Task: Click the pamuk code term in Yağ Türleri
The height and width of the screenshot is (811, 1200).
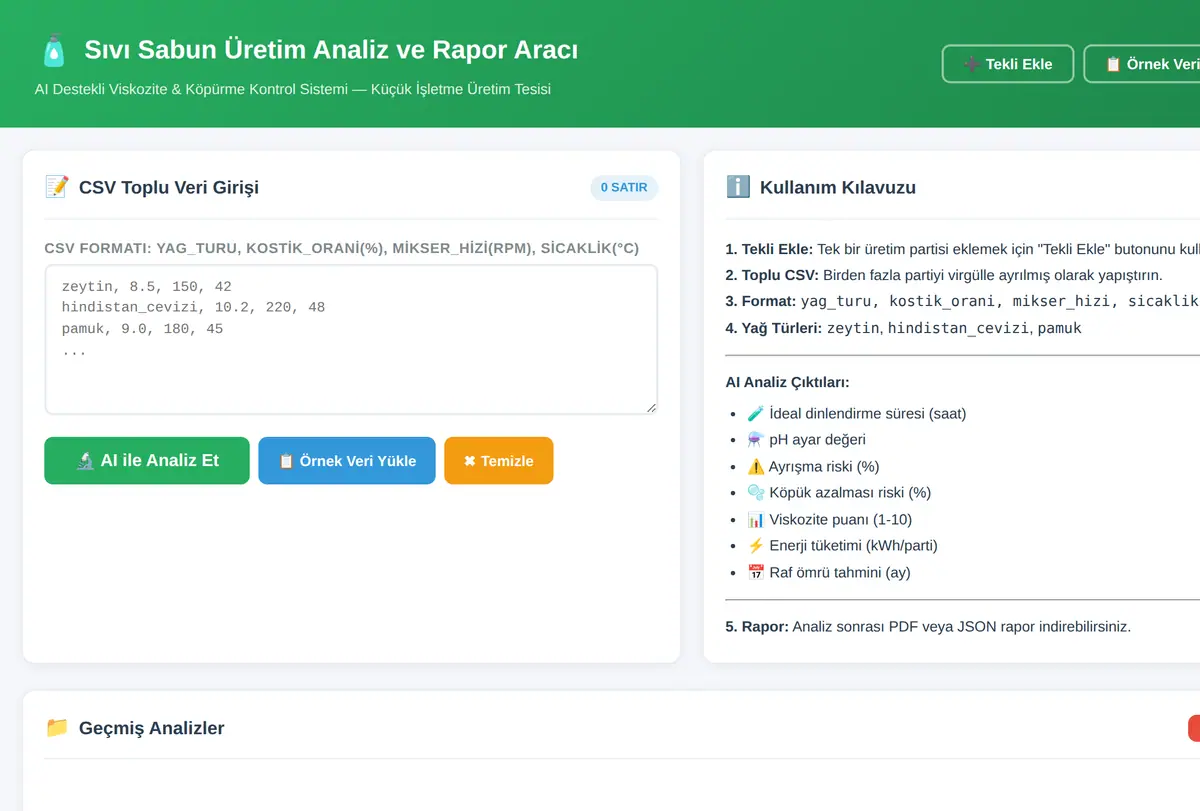Action: point(1060,328)
